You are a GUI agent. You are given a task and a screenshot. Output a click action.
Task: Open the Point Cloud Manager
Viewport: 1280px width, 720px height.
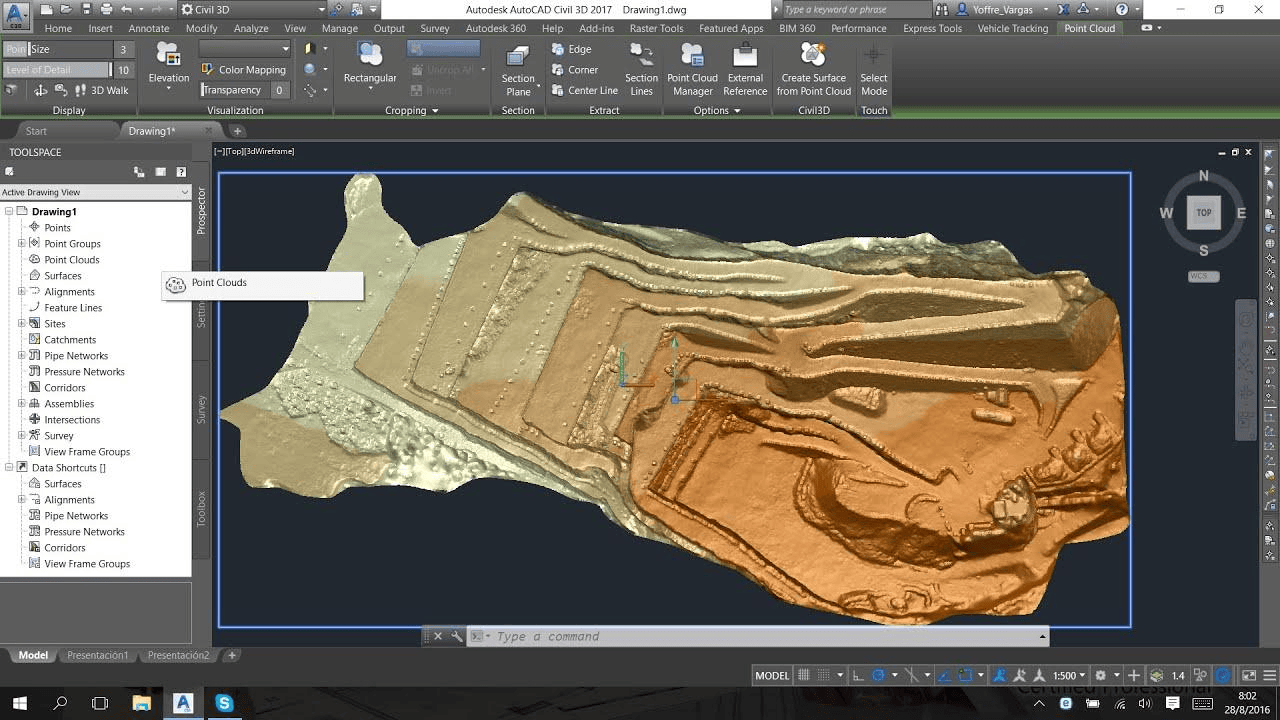click(692, 70)
